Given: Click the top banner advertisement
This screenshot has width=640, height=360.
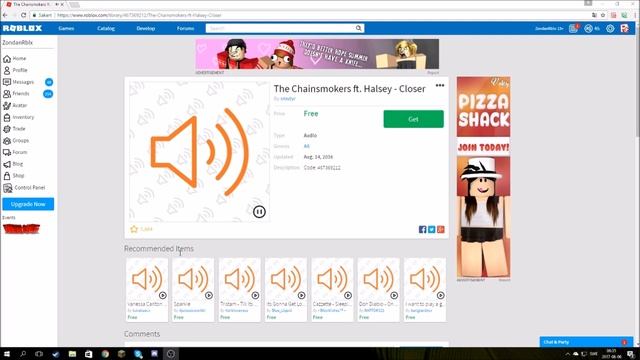Looking at the screenshot, I should (x=317, y=54).
